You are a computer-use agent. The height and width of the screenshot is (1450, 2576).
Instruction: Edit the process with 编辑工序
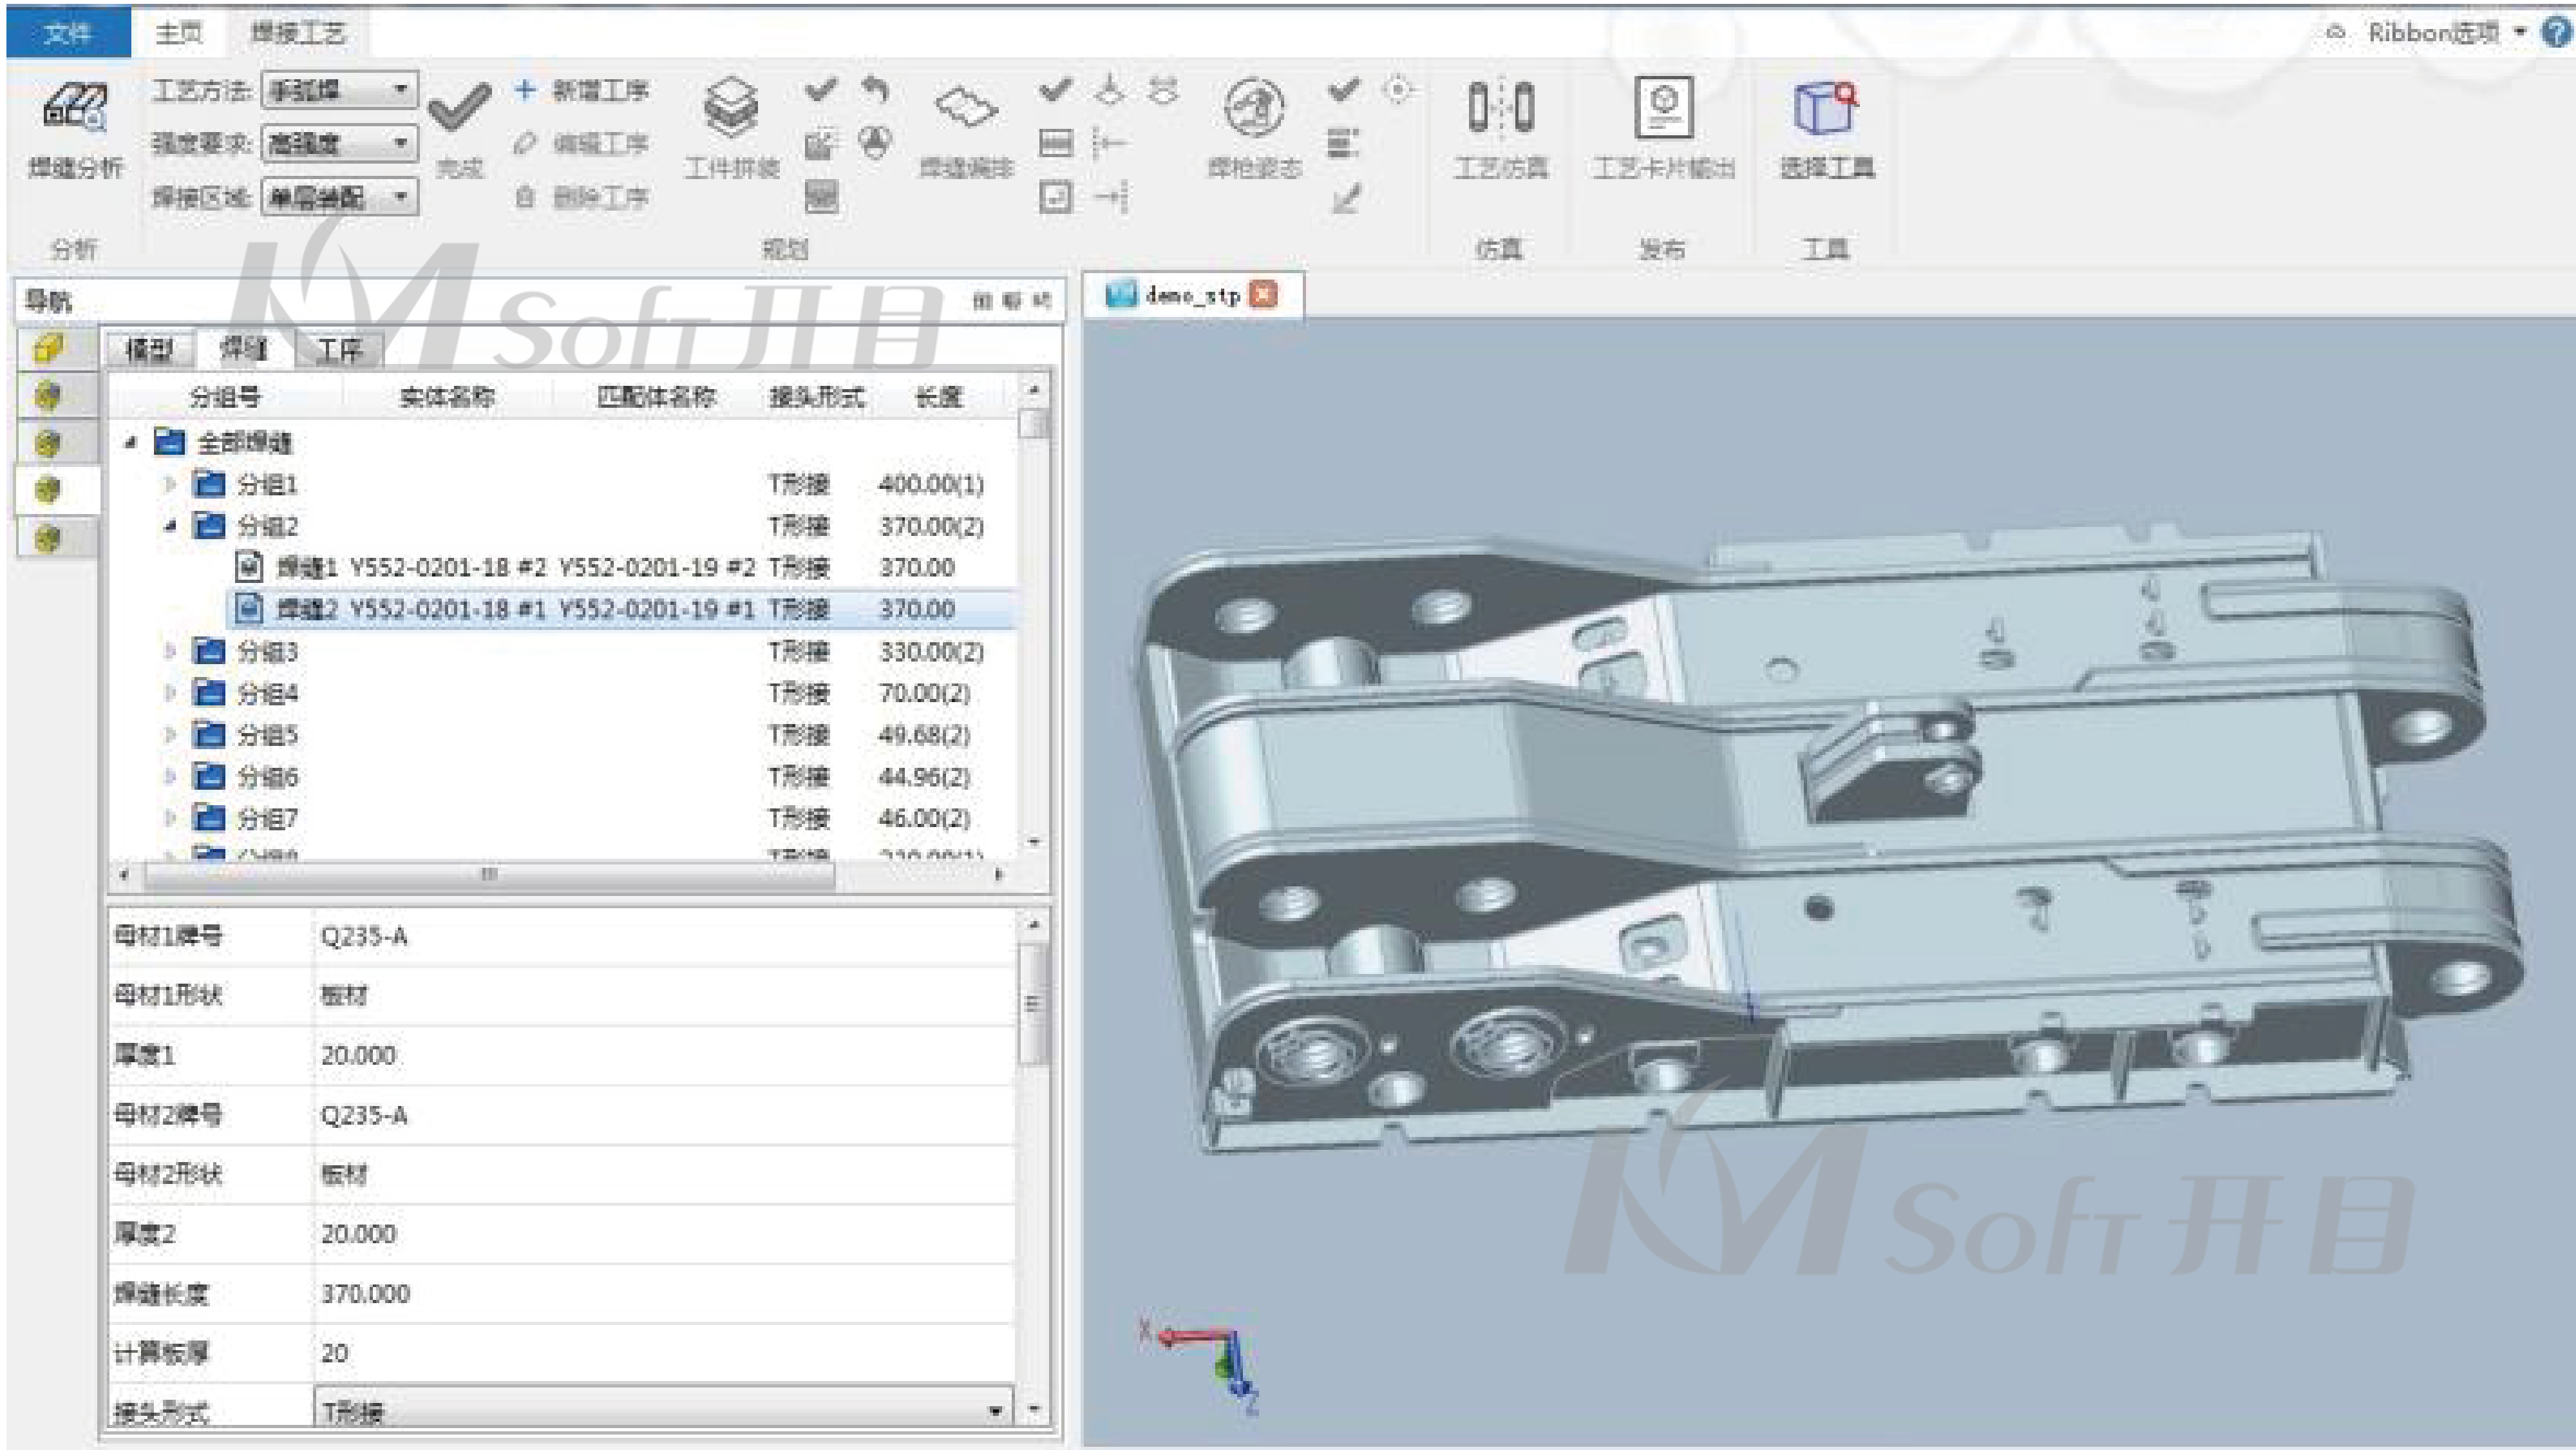(x=581, y=144)
